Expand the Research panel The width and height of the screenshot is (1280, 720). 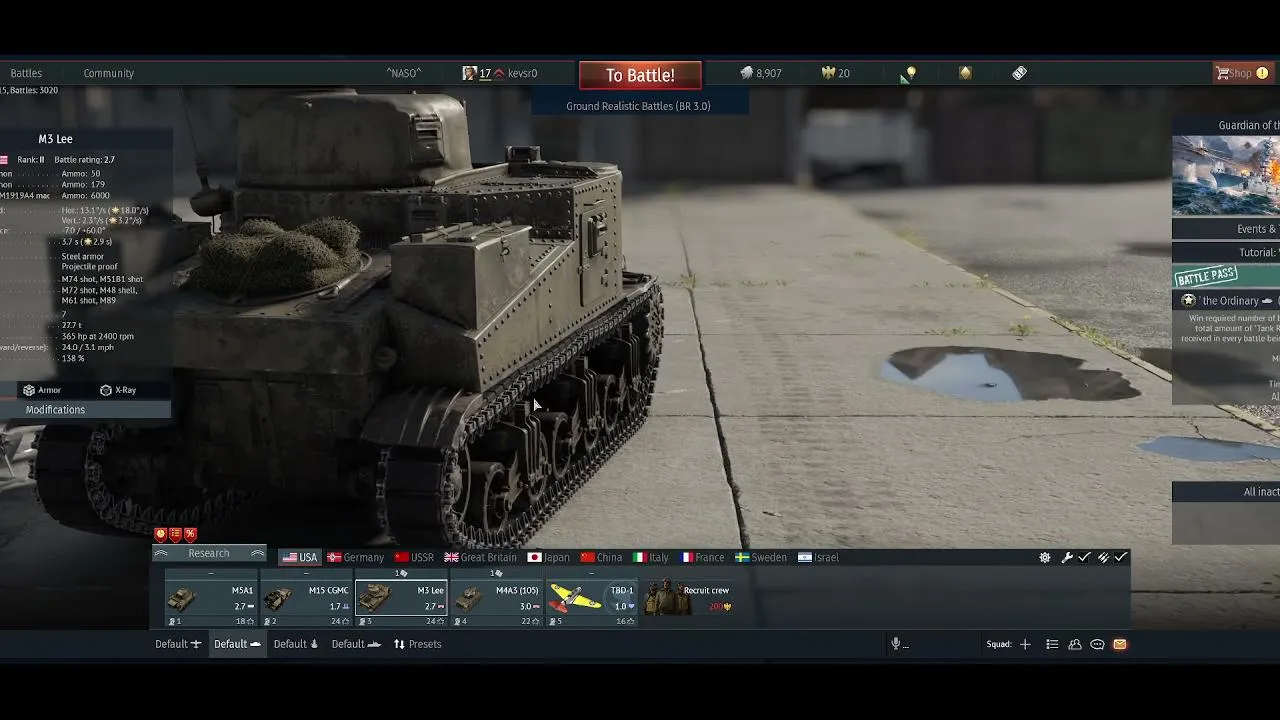(x=209, y=554)
